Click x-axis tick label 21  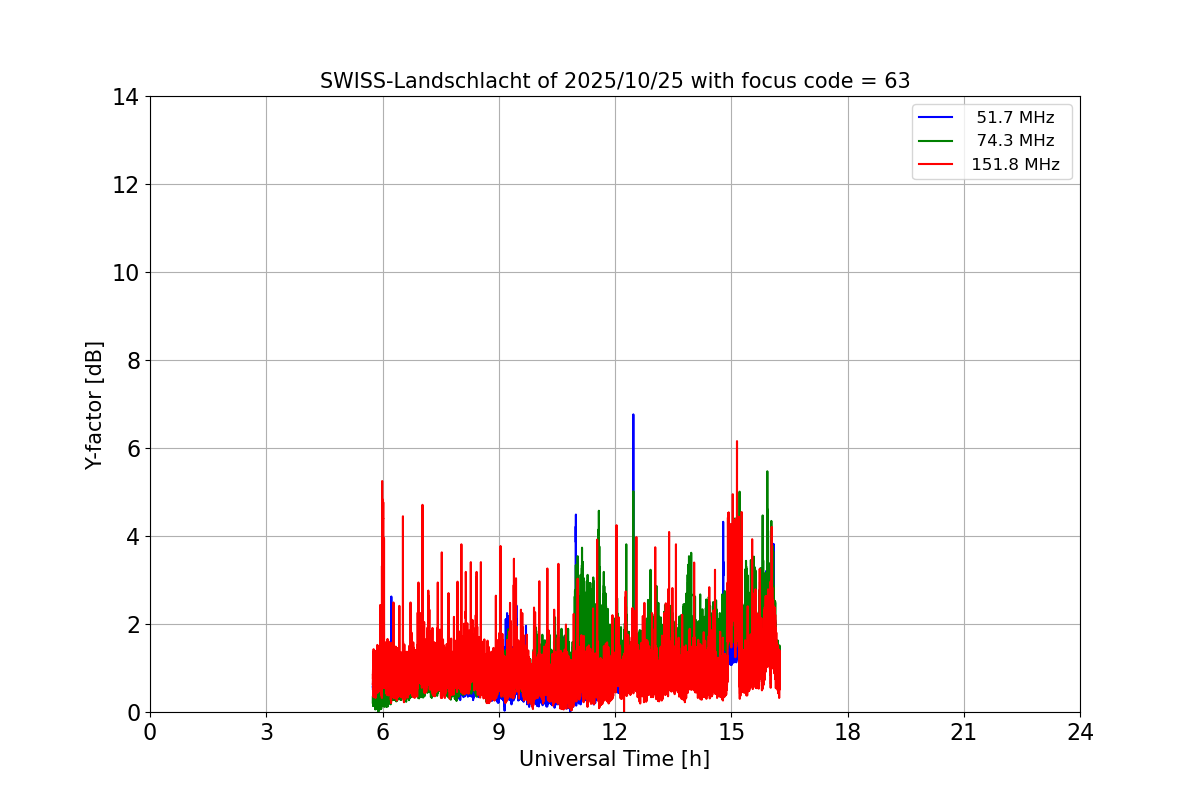tap(964, 732)
